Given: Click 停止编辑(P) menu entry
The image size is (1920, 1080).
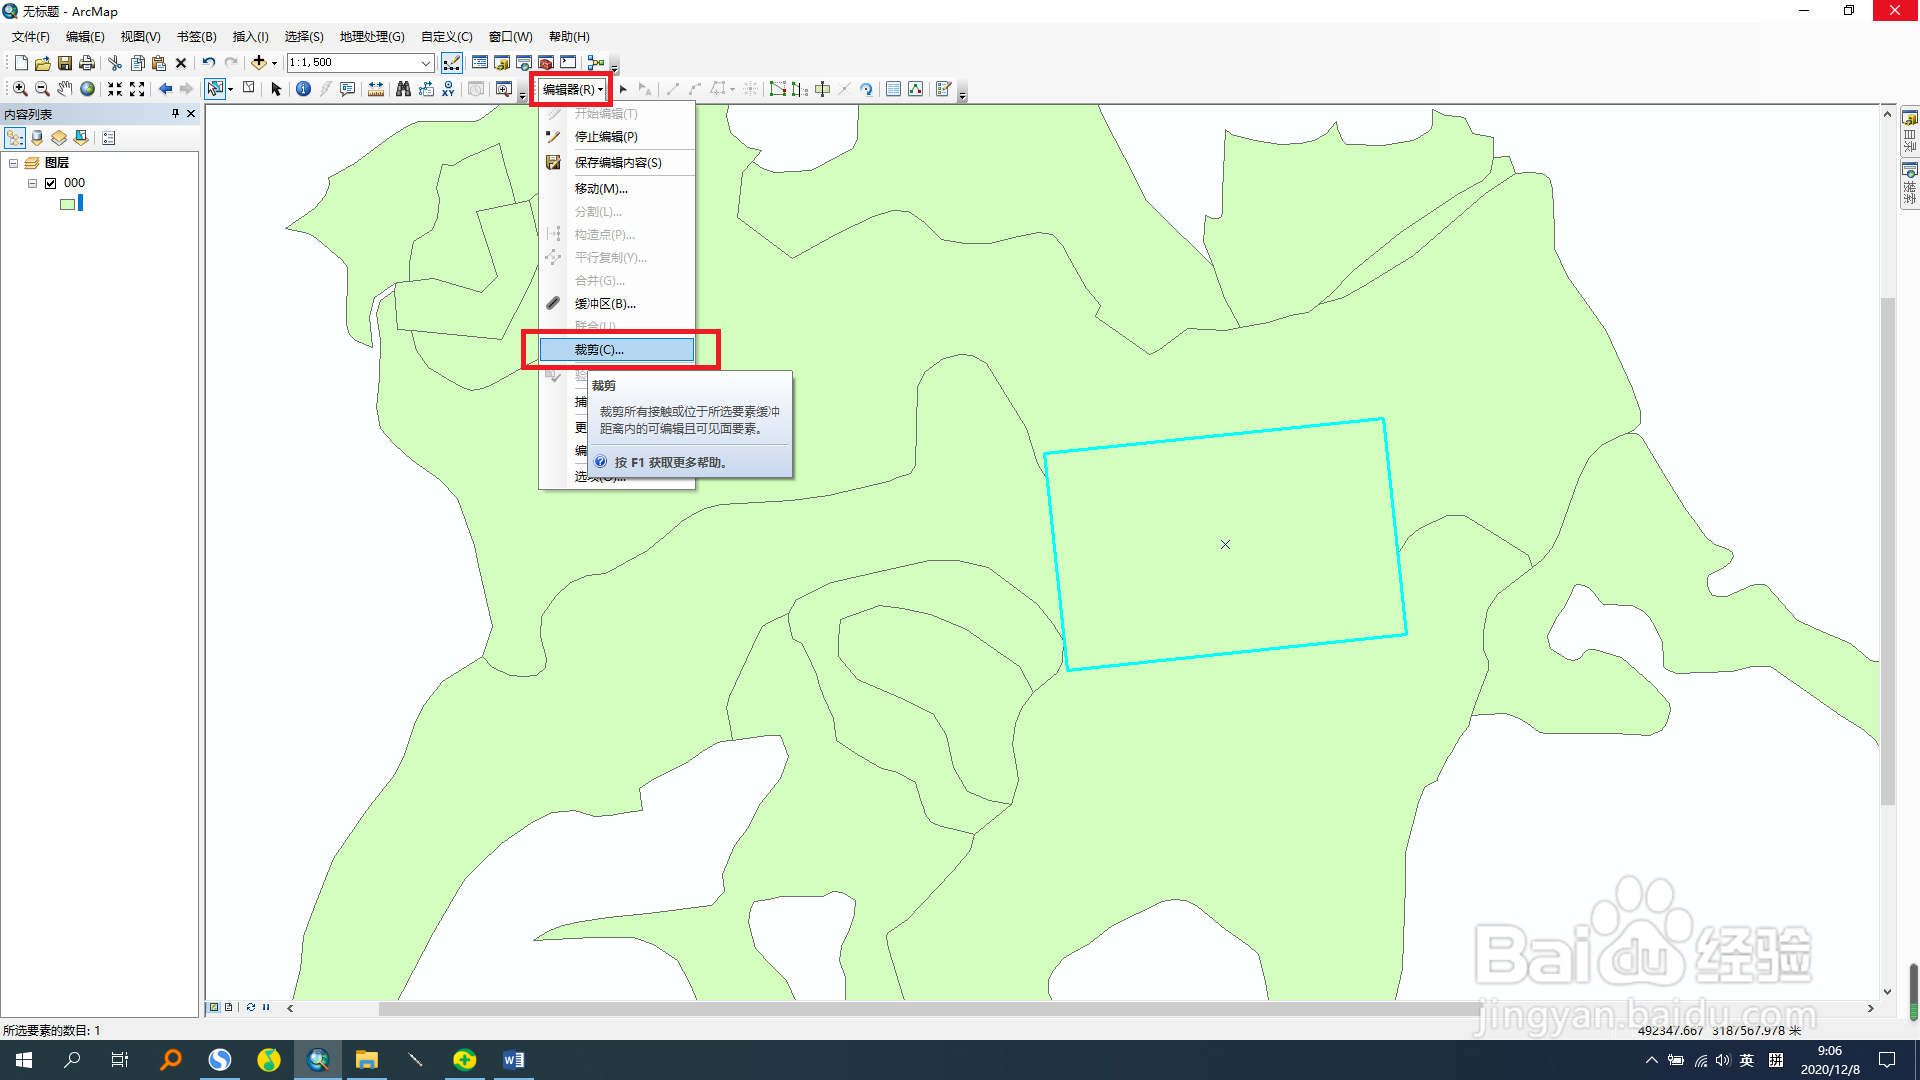Looking at the screenshot, I should coord(605,137).
